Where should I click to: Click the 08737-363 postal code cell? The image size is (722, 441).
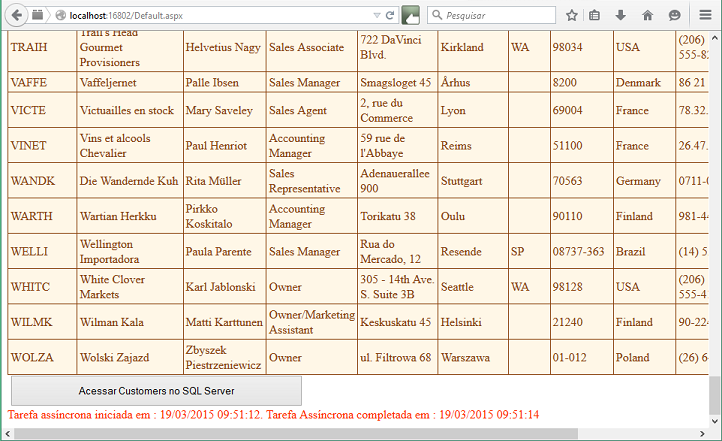pos(582,251)
